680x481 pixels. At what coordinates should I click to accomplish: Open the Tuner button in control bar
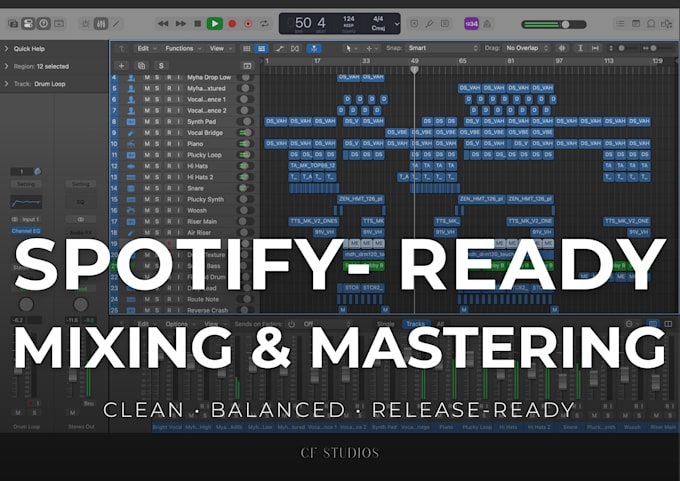[x=429, y=23]
